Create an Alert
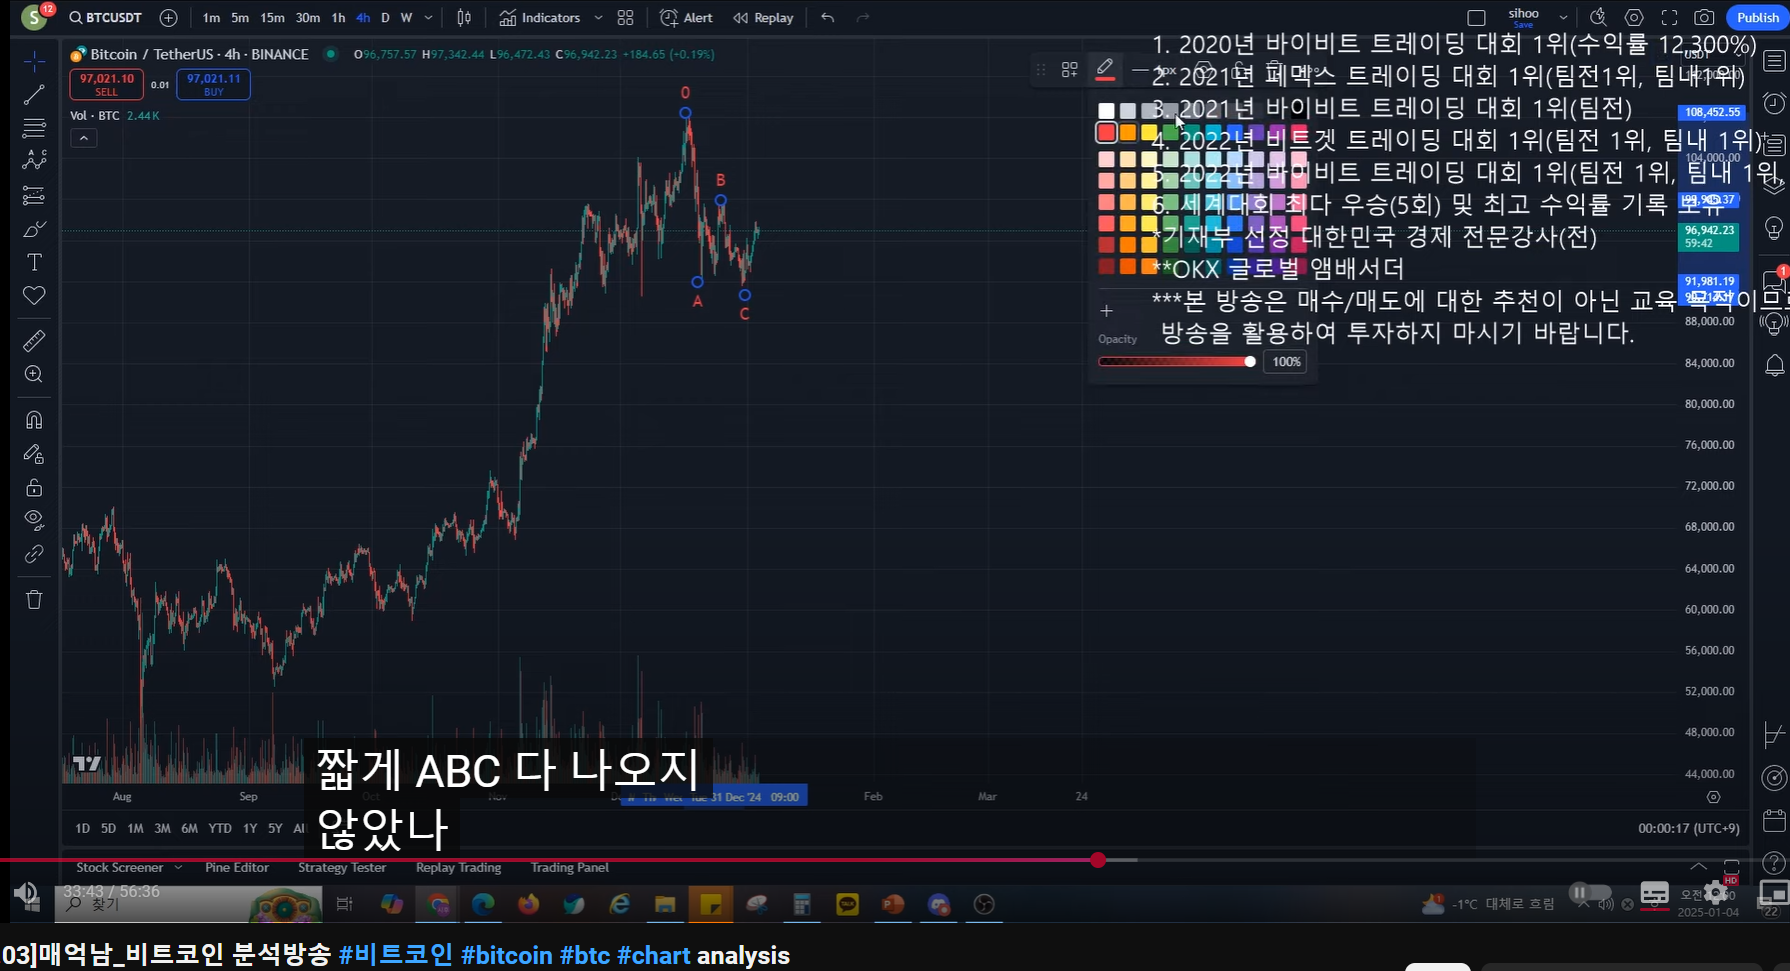This screenshot has width=1790, height=971. pyautogui.click(x=686, y=17)
